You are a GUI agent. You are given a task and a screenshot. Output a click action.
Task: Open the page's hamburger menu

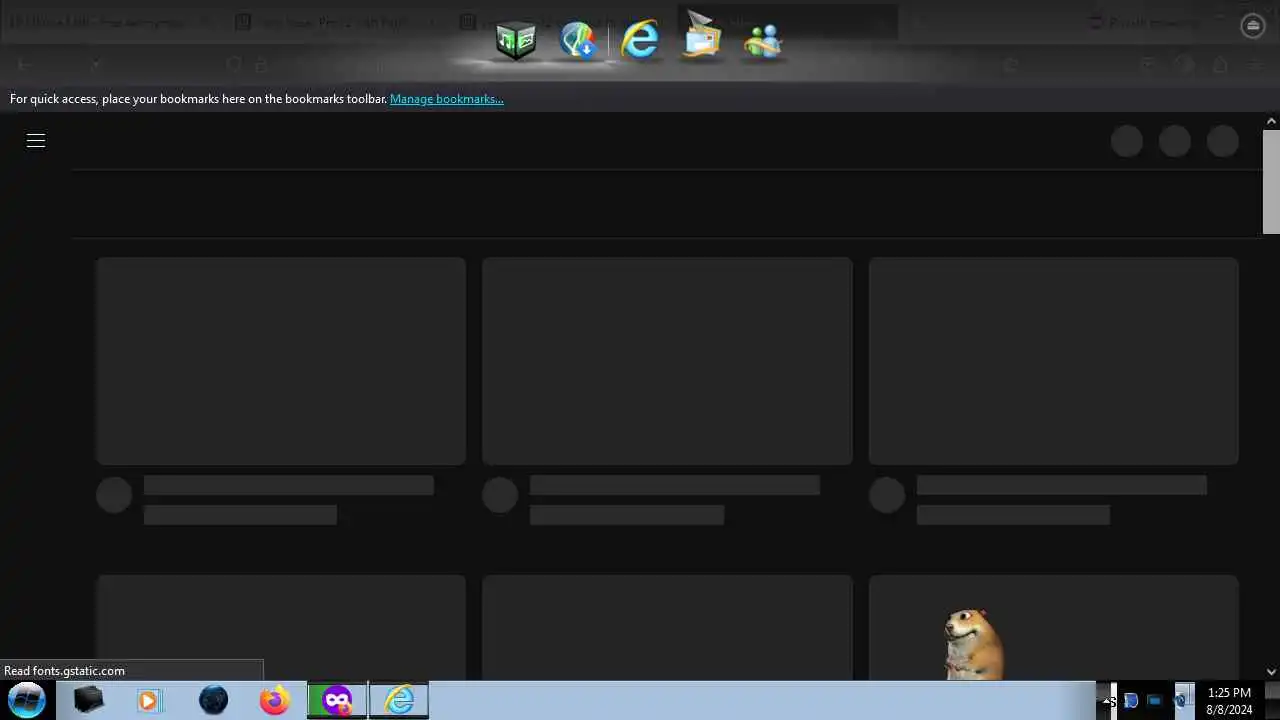point(36,141)
